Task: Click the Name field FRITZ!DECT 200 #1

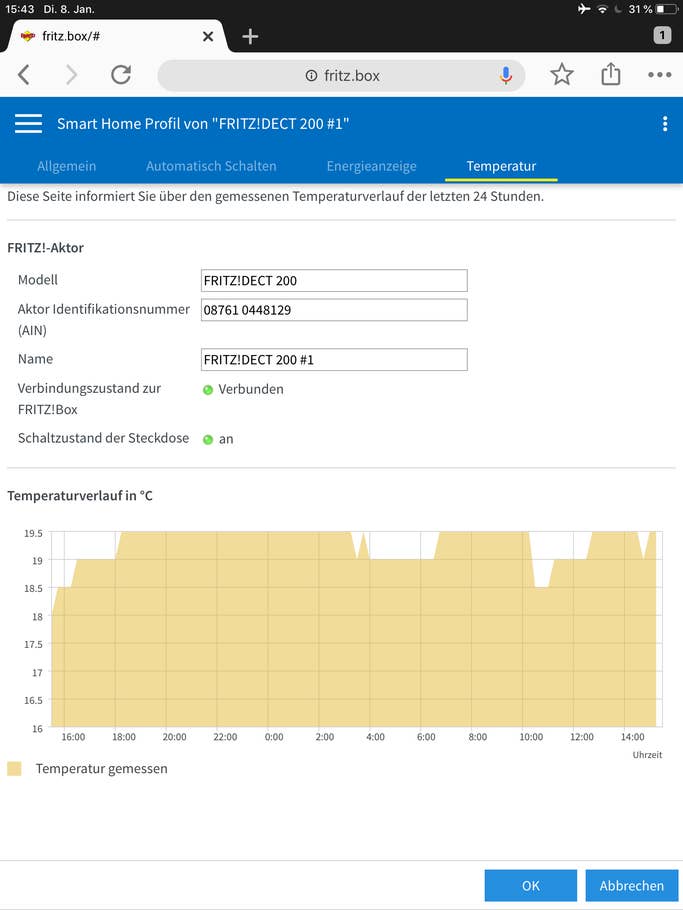Action: coord(334,360)
